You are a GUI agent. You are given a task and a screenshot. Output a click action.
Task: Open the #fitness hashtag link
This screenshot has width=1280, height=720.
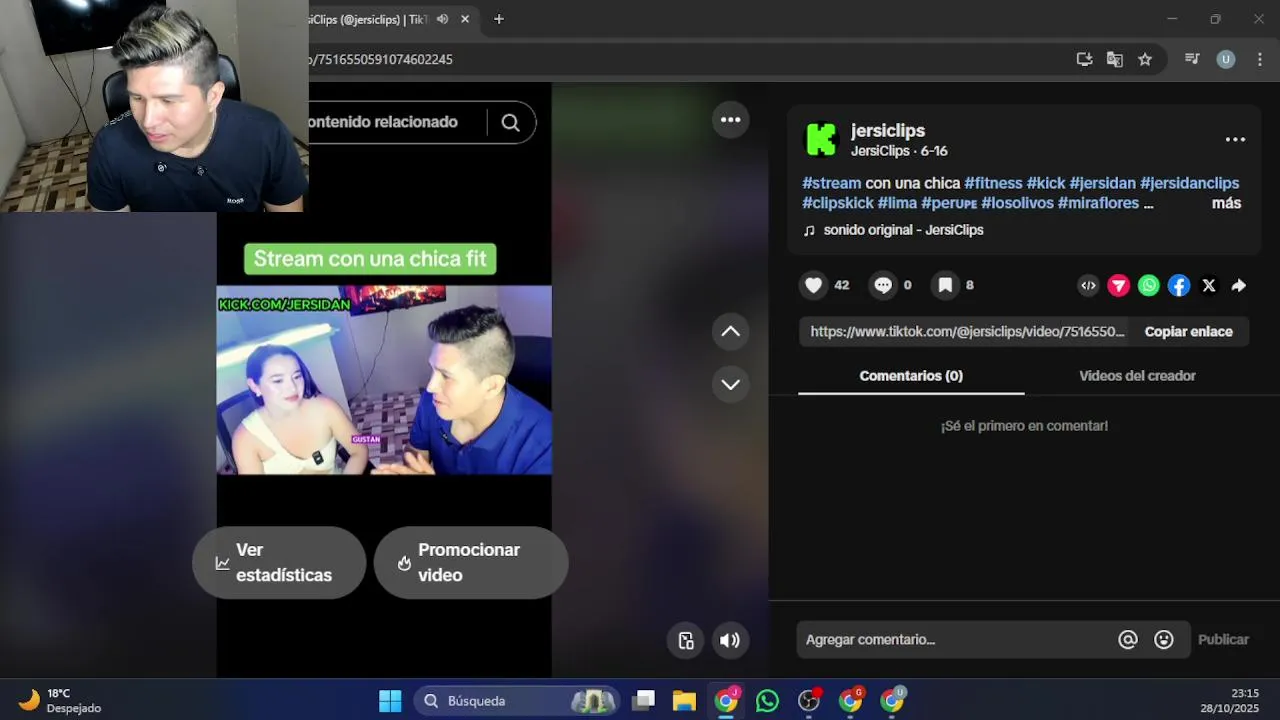pos(993,183)
